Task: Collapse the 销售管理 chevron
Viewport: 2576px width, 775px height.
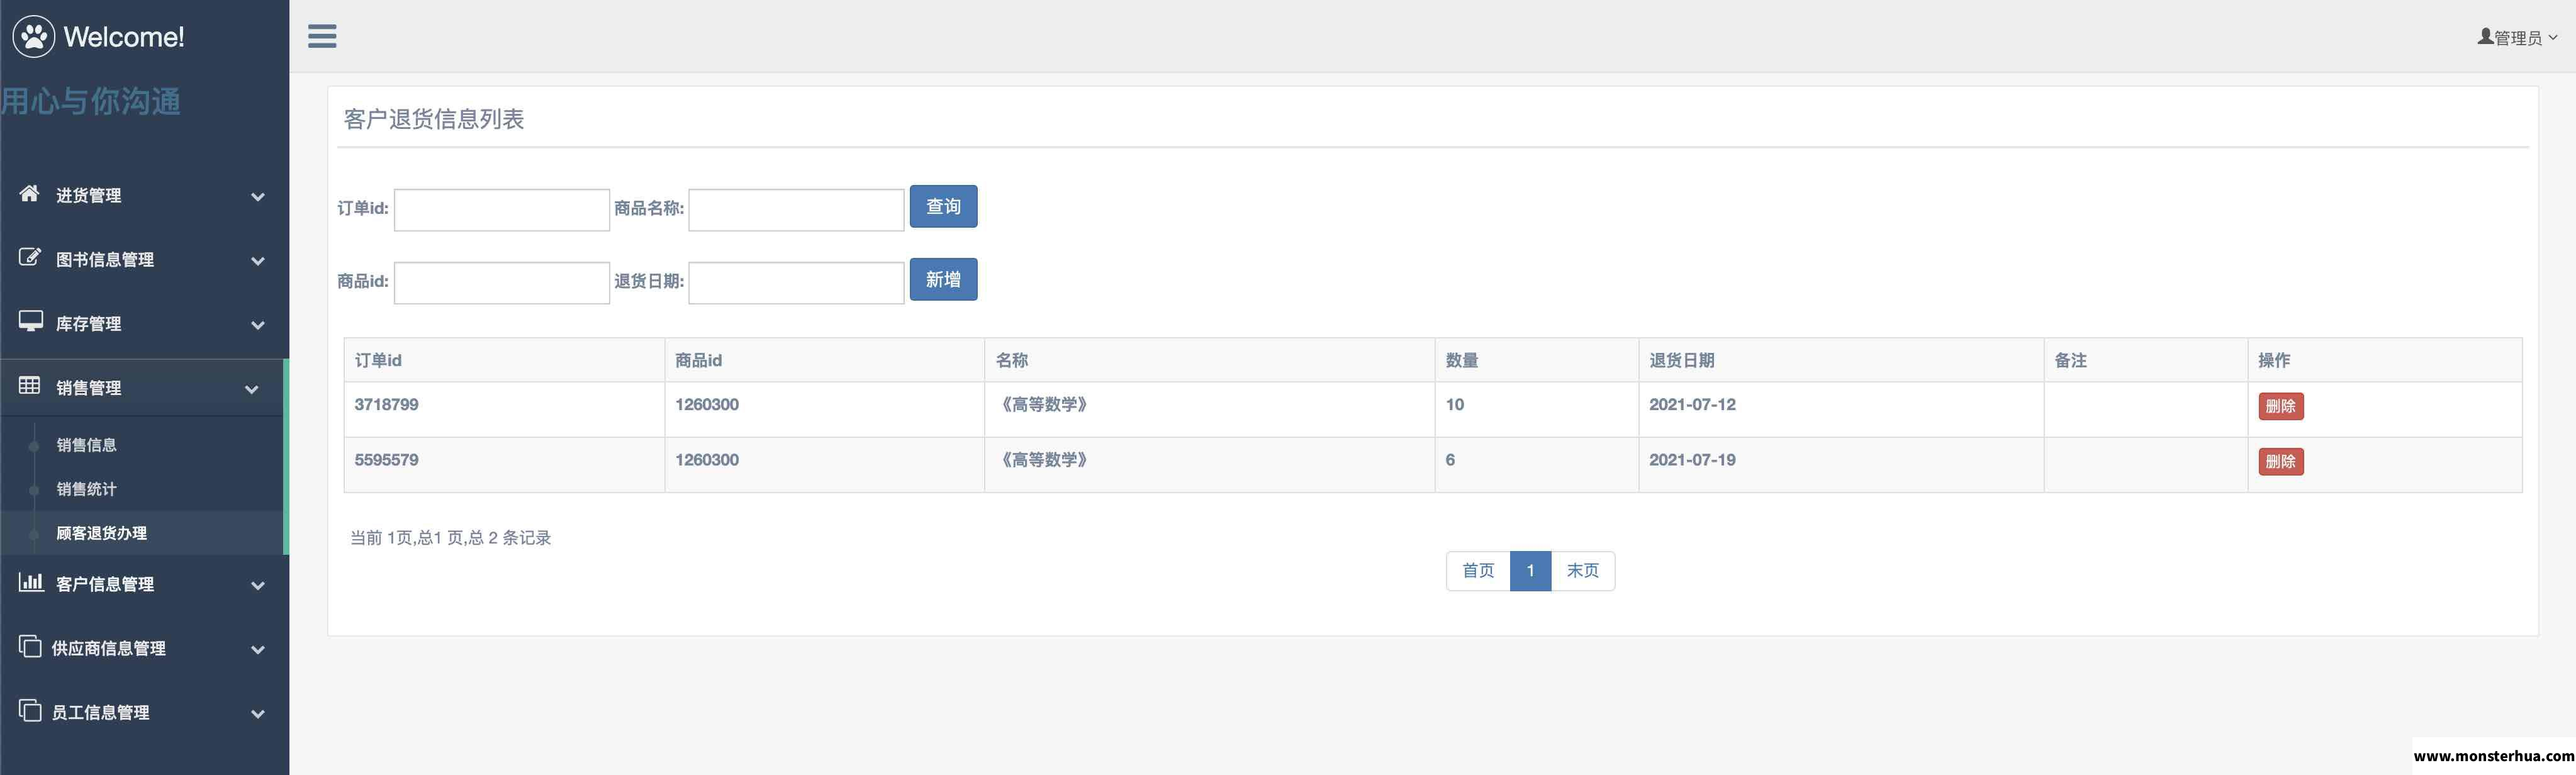Action: point(252,389)
